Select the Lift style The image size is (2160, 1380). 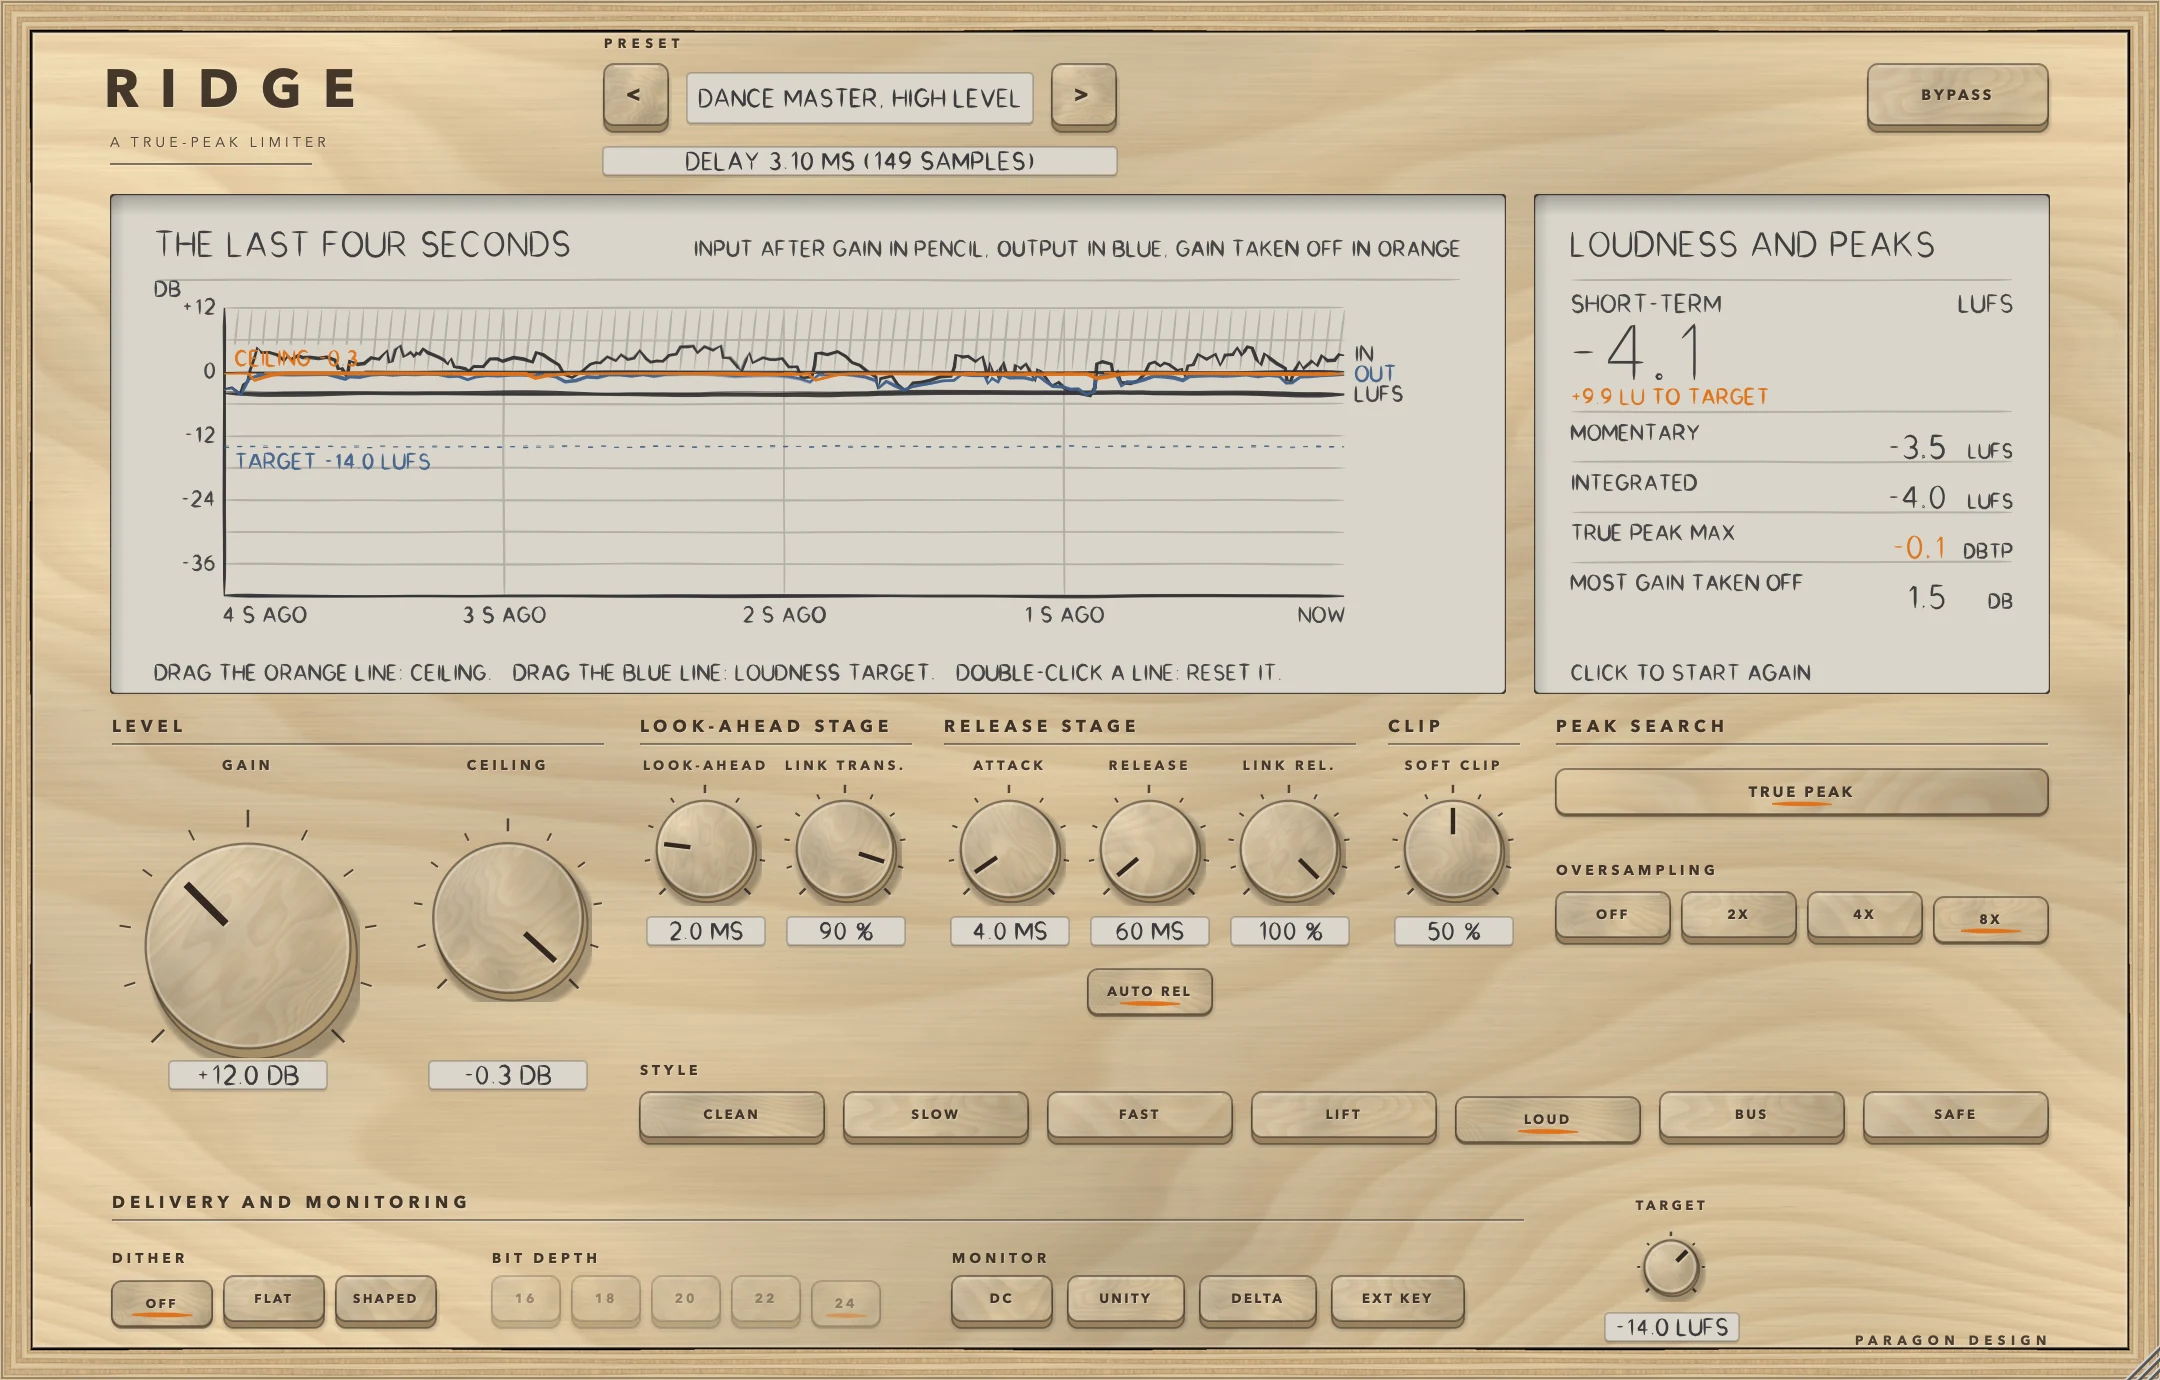[1343, 1115]
